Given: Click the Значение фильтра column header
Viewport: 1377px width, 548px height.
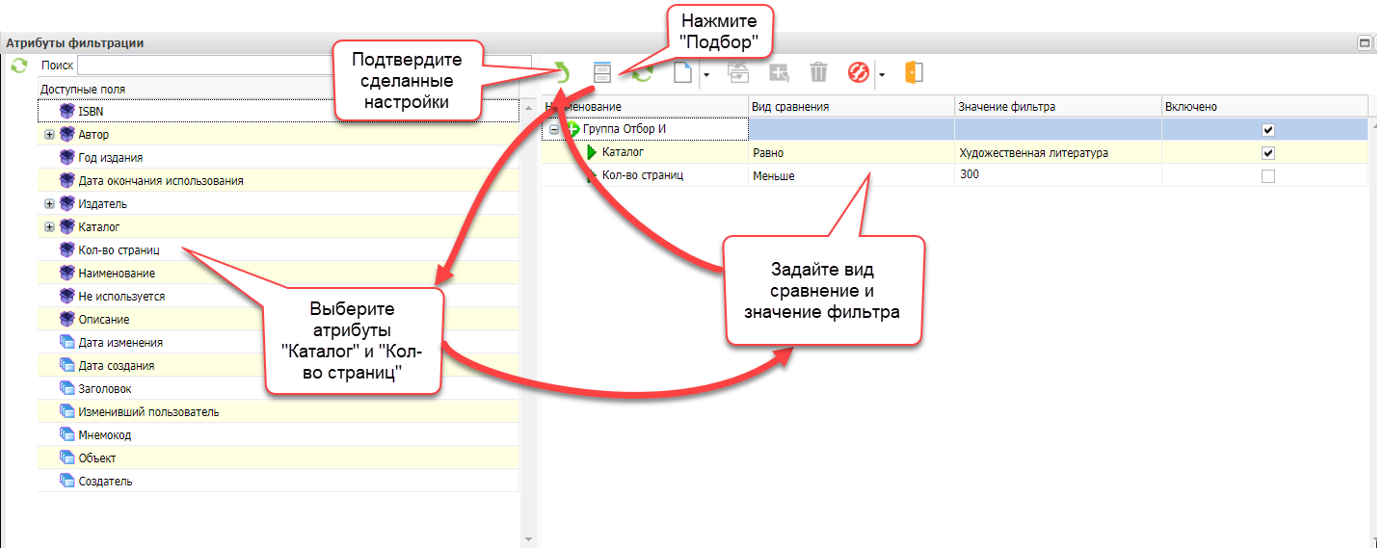Looking at the screenshot, I should click(x=1057, y=107).
